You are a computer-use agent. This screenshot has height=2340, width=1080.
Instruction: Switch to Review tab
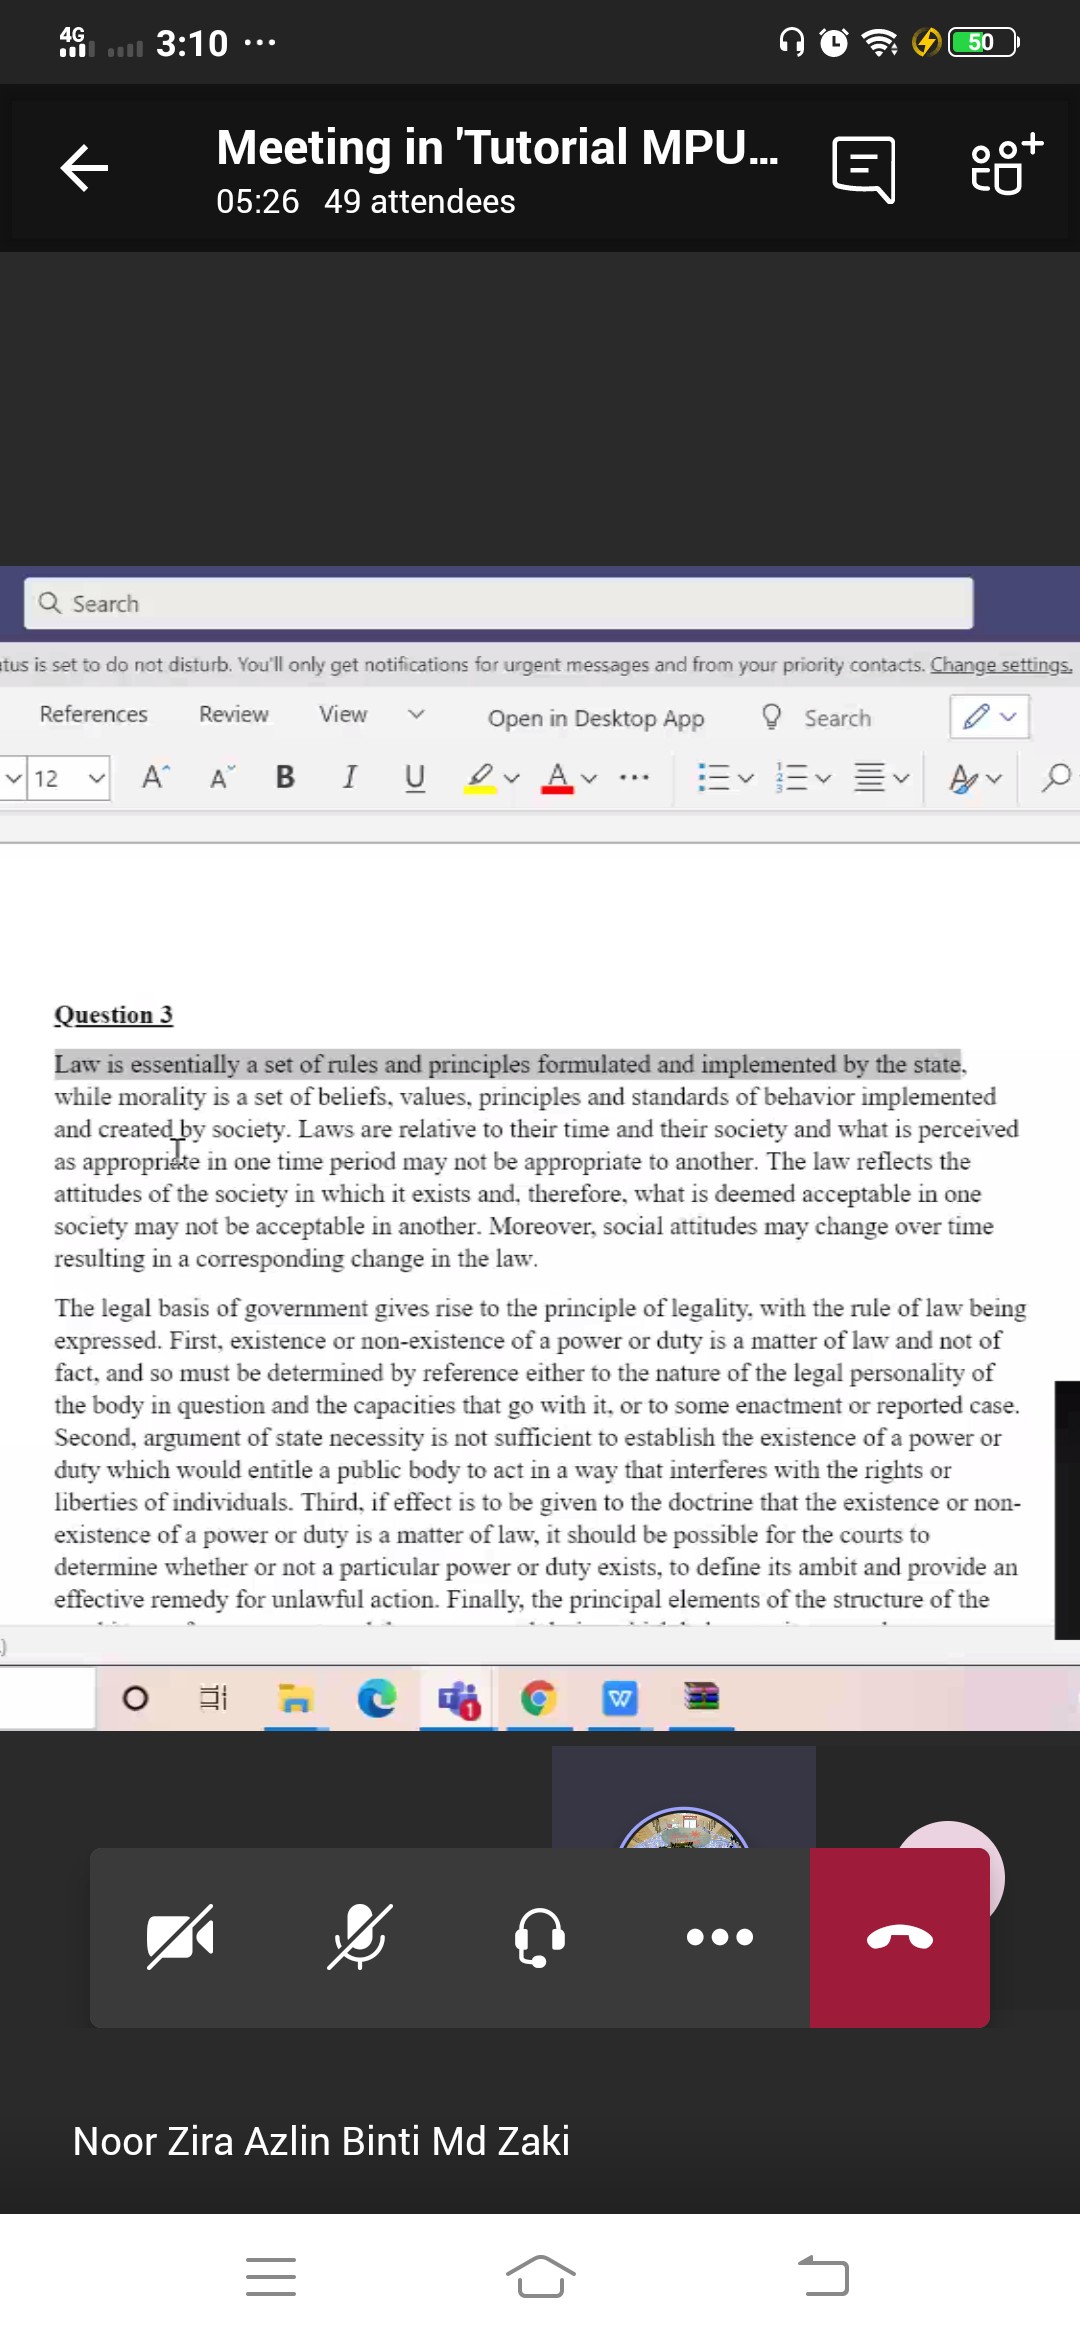click(234, 714)
